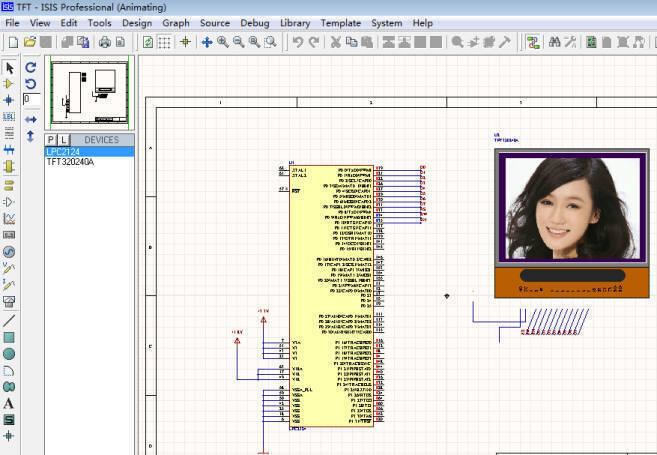Click the rotate clockwise icon
Image resolution: width=657 pixels, height=455 pixels.
31,68
